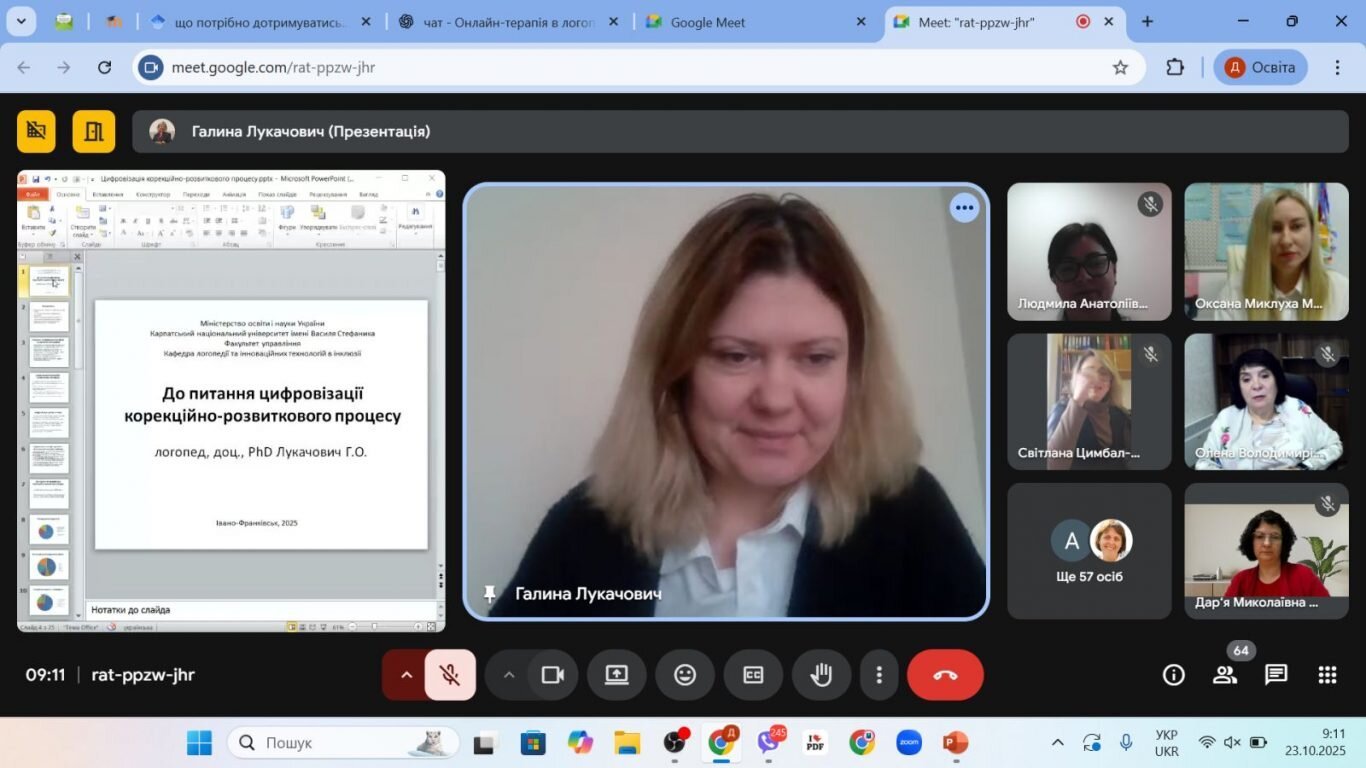The height and width of the screenshot is (768, 1366).
Task: Click the present screen icon
Action: 616,675
